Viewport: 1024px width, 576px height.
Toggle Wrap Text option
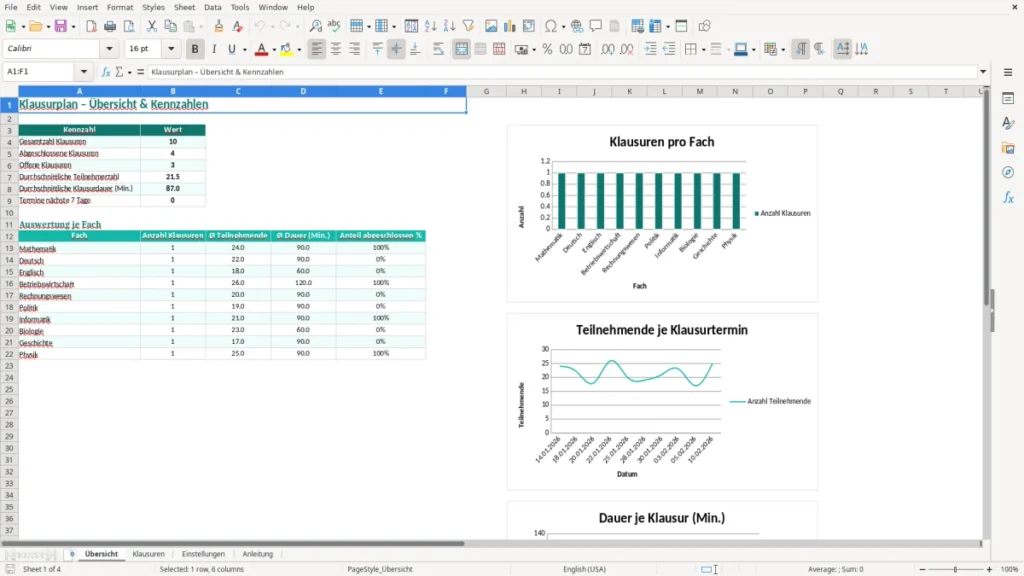coord(438,49)
